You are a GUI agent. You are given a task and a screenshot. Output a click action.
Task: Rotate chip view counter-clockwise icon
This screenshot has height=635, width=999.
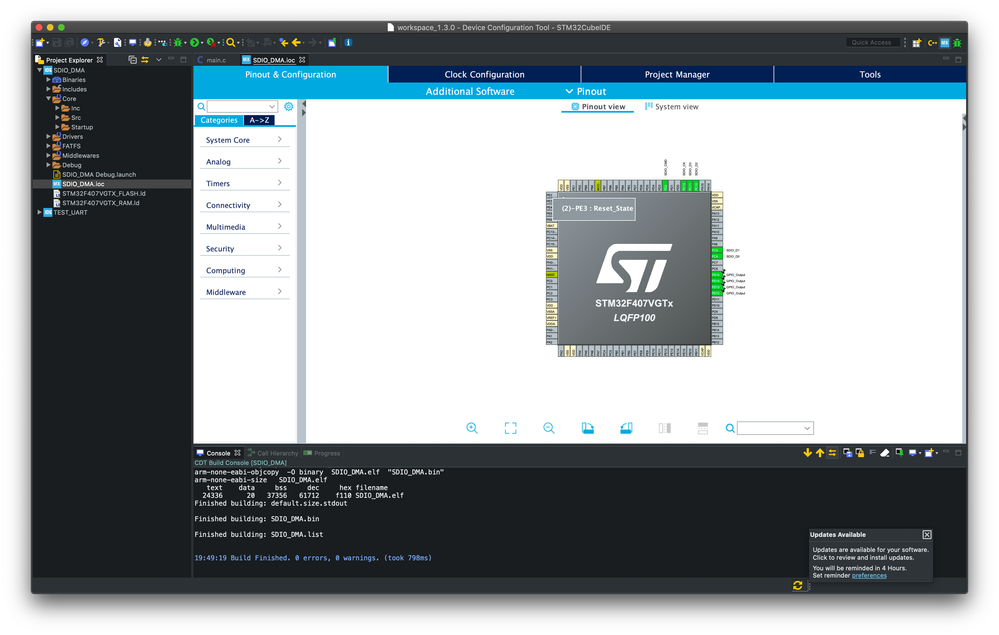626,428
